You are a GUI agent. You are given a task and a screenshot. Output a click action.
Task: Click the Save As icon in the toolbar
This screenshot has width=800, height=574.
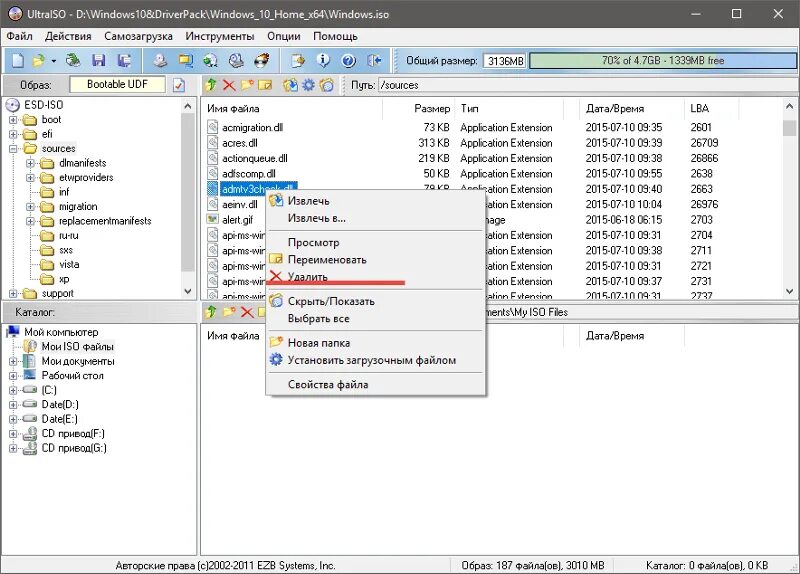[124, 61]
